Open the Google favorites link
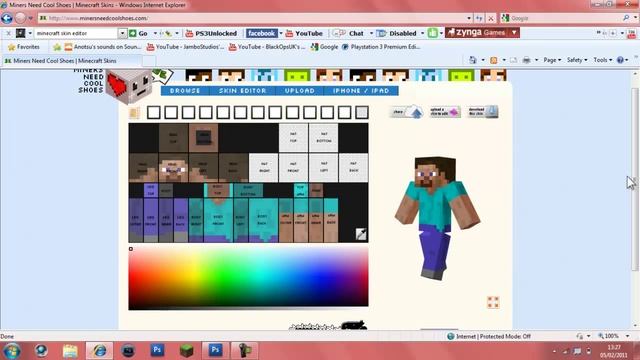The width and height of the screenshot is (640, 360). pyautogui.click(x=324, y=47)
